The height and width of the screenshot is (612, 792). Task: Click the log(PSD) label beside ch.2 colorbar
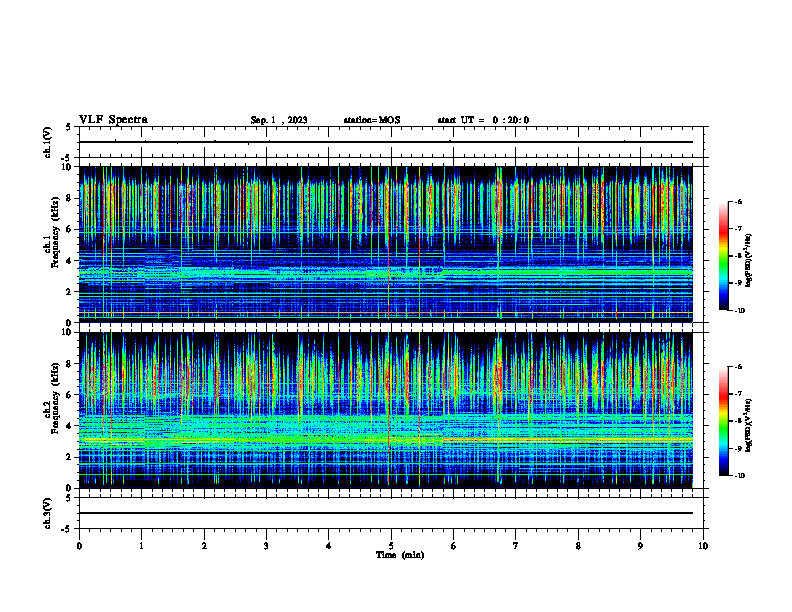click(x=749, y=425)
